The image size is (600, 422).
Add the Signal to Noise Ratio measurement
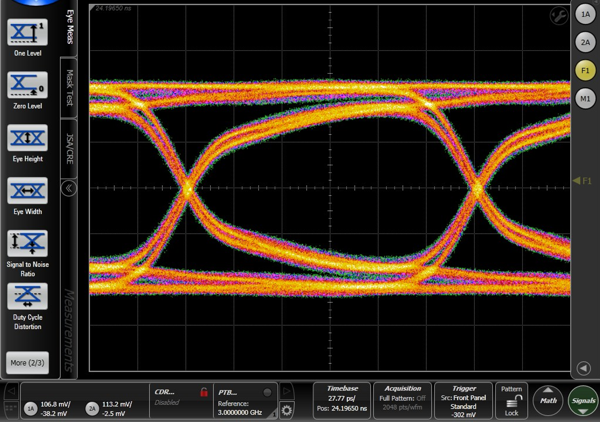27,243
